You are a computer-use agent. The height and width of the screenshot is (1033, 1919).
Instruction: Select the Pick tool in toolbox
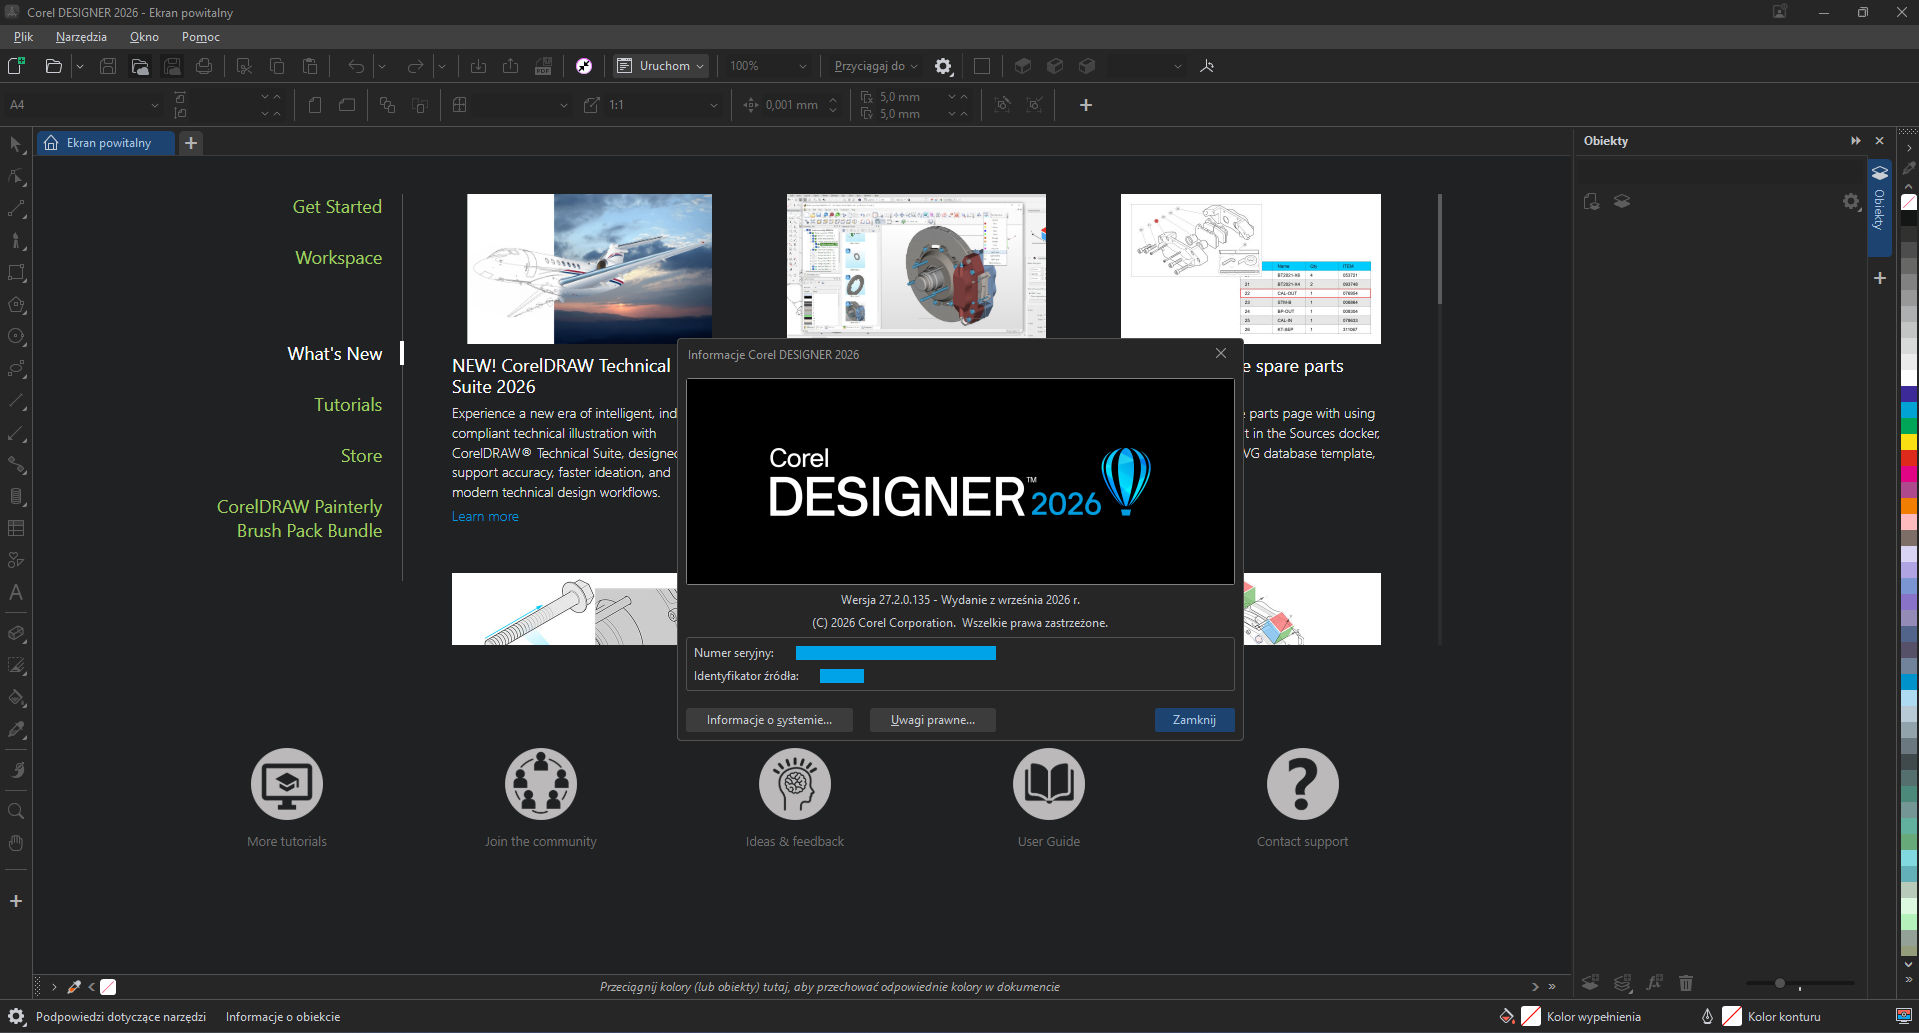click(16, 145)
